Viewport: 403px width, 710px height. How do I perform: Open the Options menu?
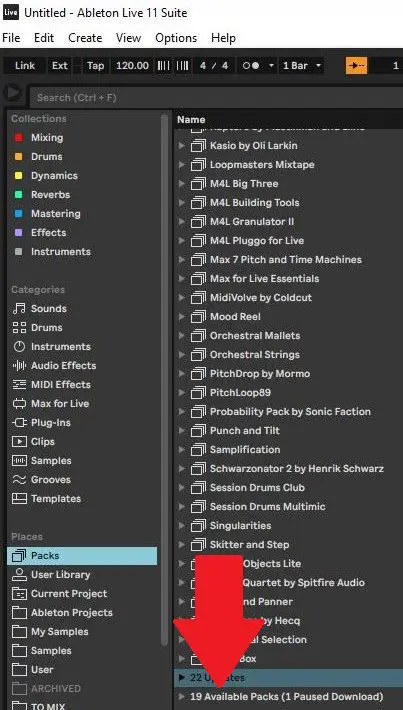(x=176, y=38)
